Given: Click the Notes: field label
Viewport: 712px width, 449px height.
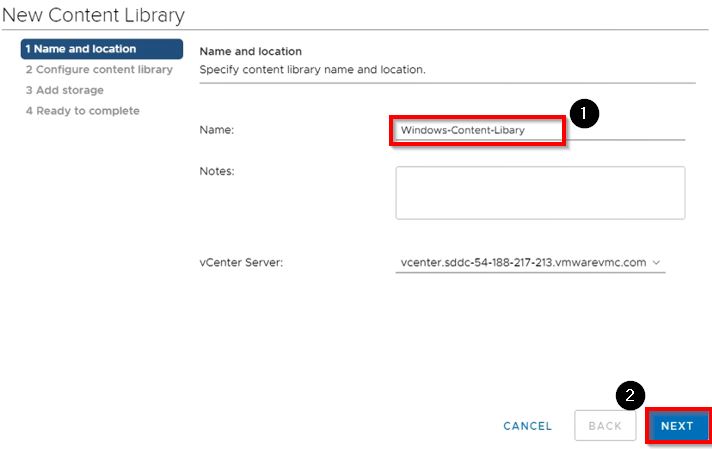Looking at the screenshot, I should click(x=217, y=172).
